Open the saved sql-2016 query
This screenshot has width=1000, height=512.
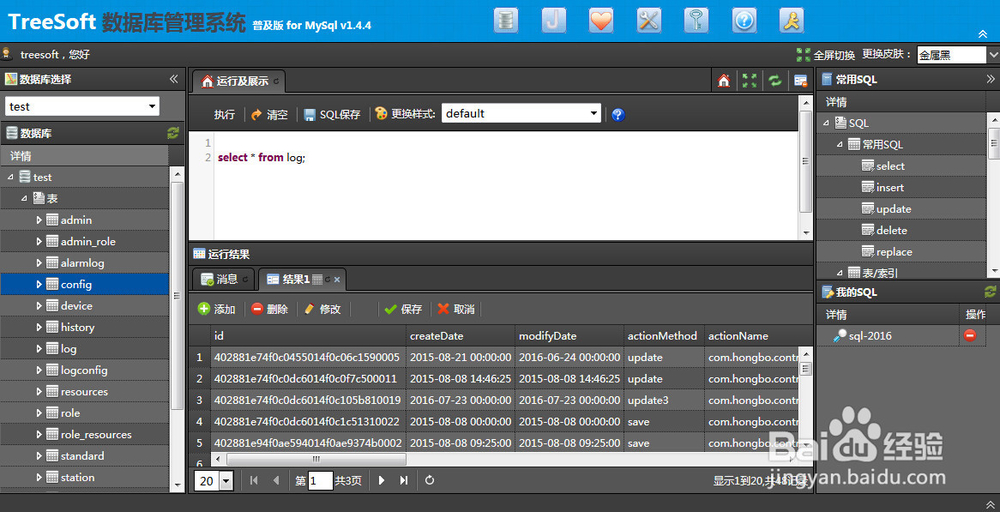pyautogui.click(x=870, y=336)
